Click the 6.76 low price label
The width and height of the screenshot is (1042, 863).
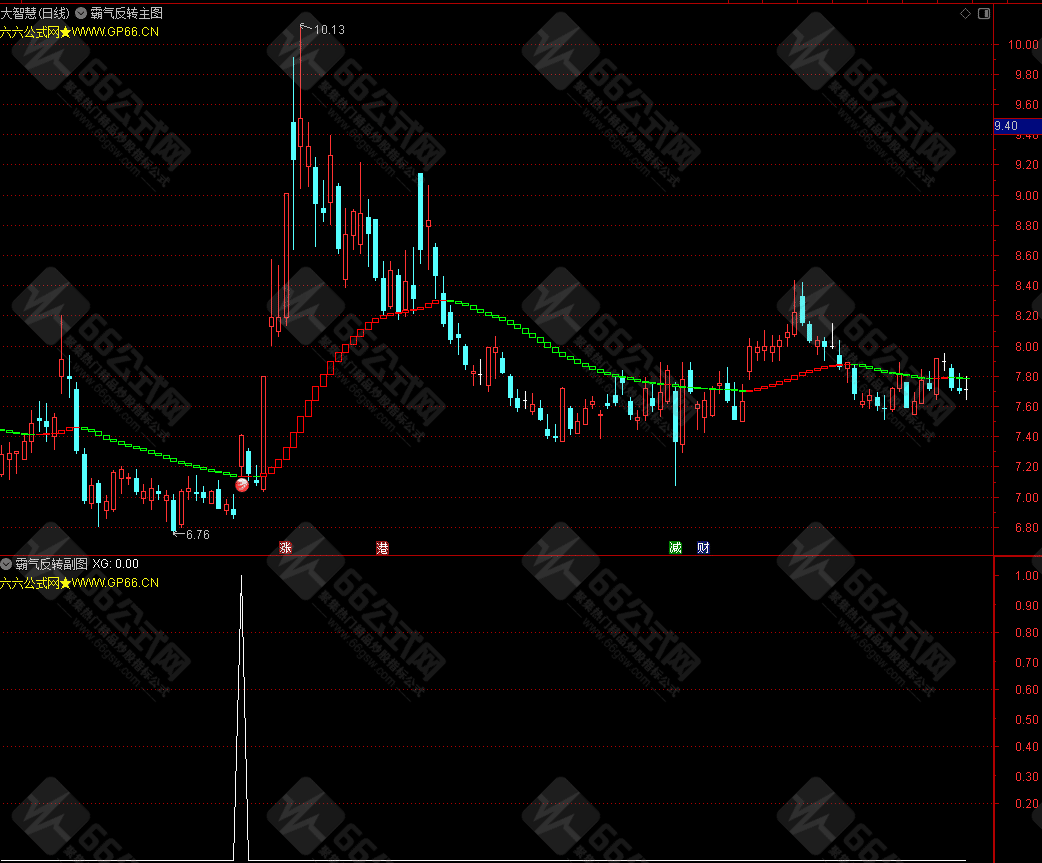(x=197, y=535)
